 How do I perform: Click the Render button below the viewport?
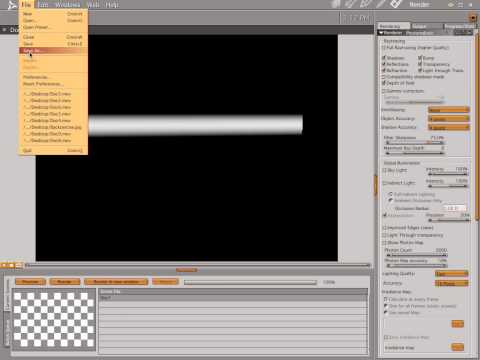point(65,282)
